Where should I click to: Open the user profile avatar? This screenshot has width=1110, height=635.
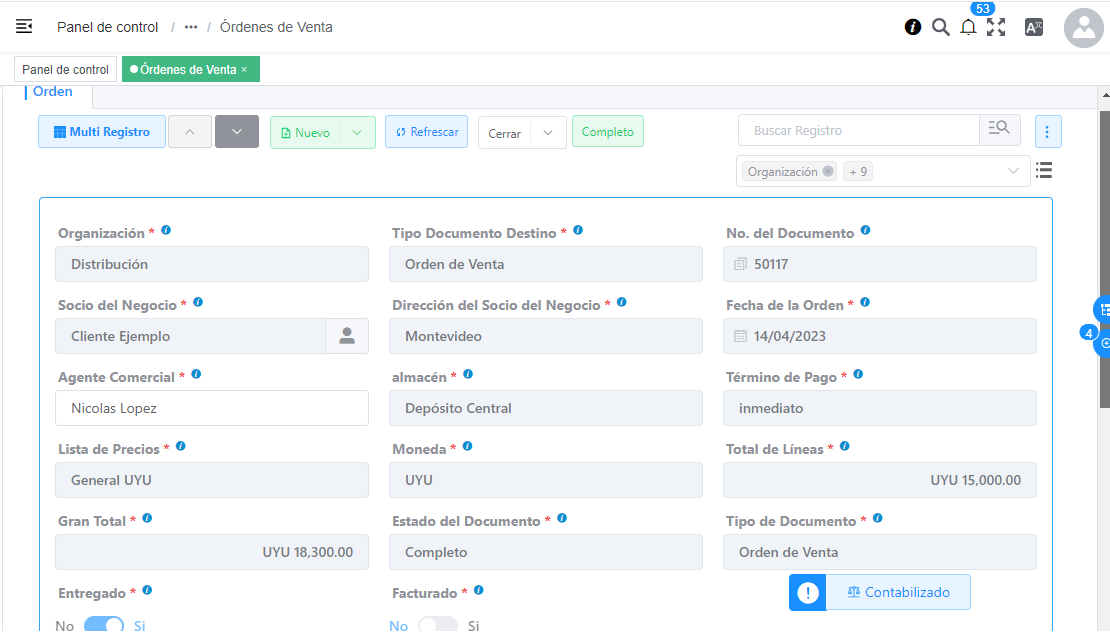click(1083, 28)
